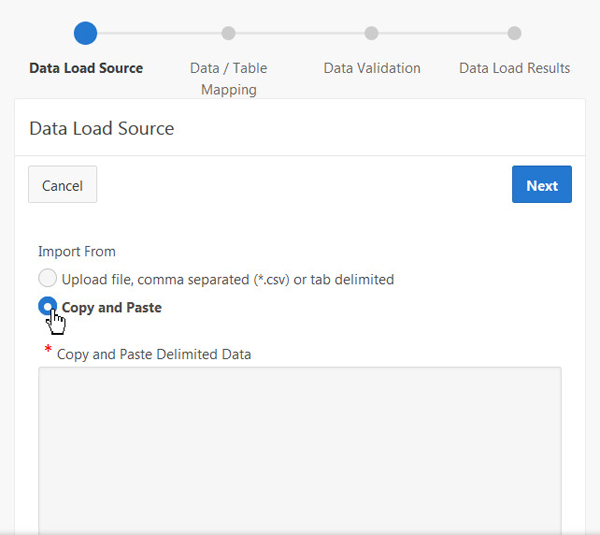Click the 'Upload file, comma separated' option label

(228, 279)
